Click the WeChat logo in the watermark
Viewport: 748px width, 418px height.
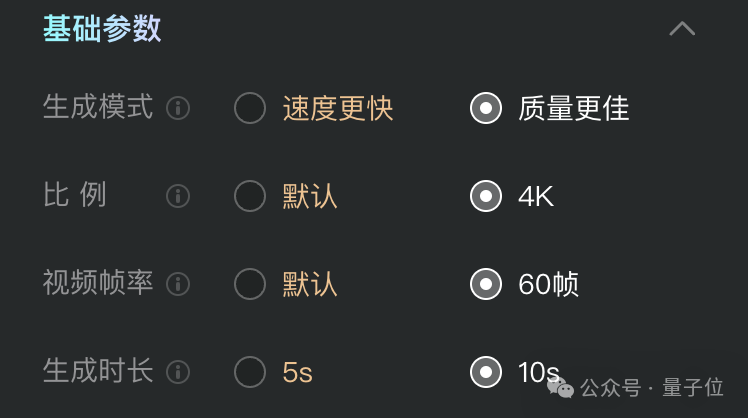pyautogui.click(x=561, y=387)
